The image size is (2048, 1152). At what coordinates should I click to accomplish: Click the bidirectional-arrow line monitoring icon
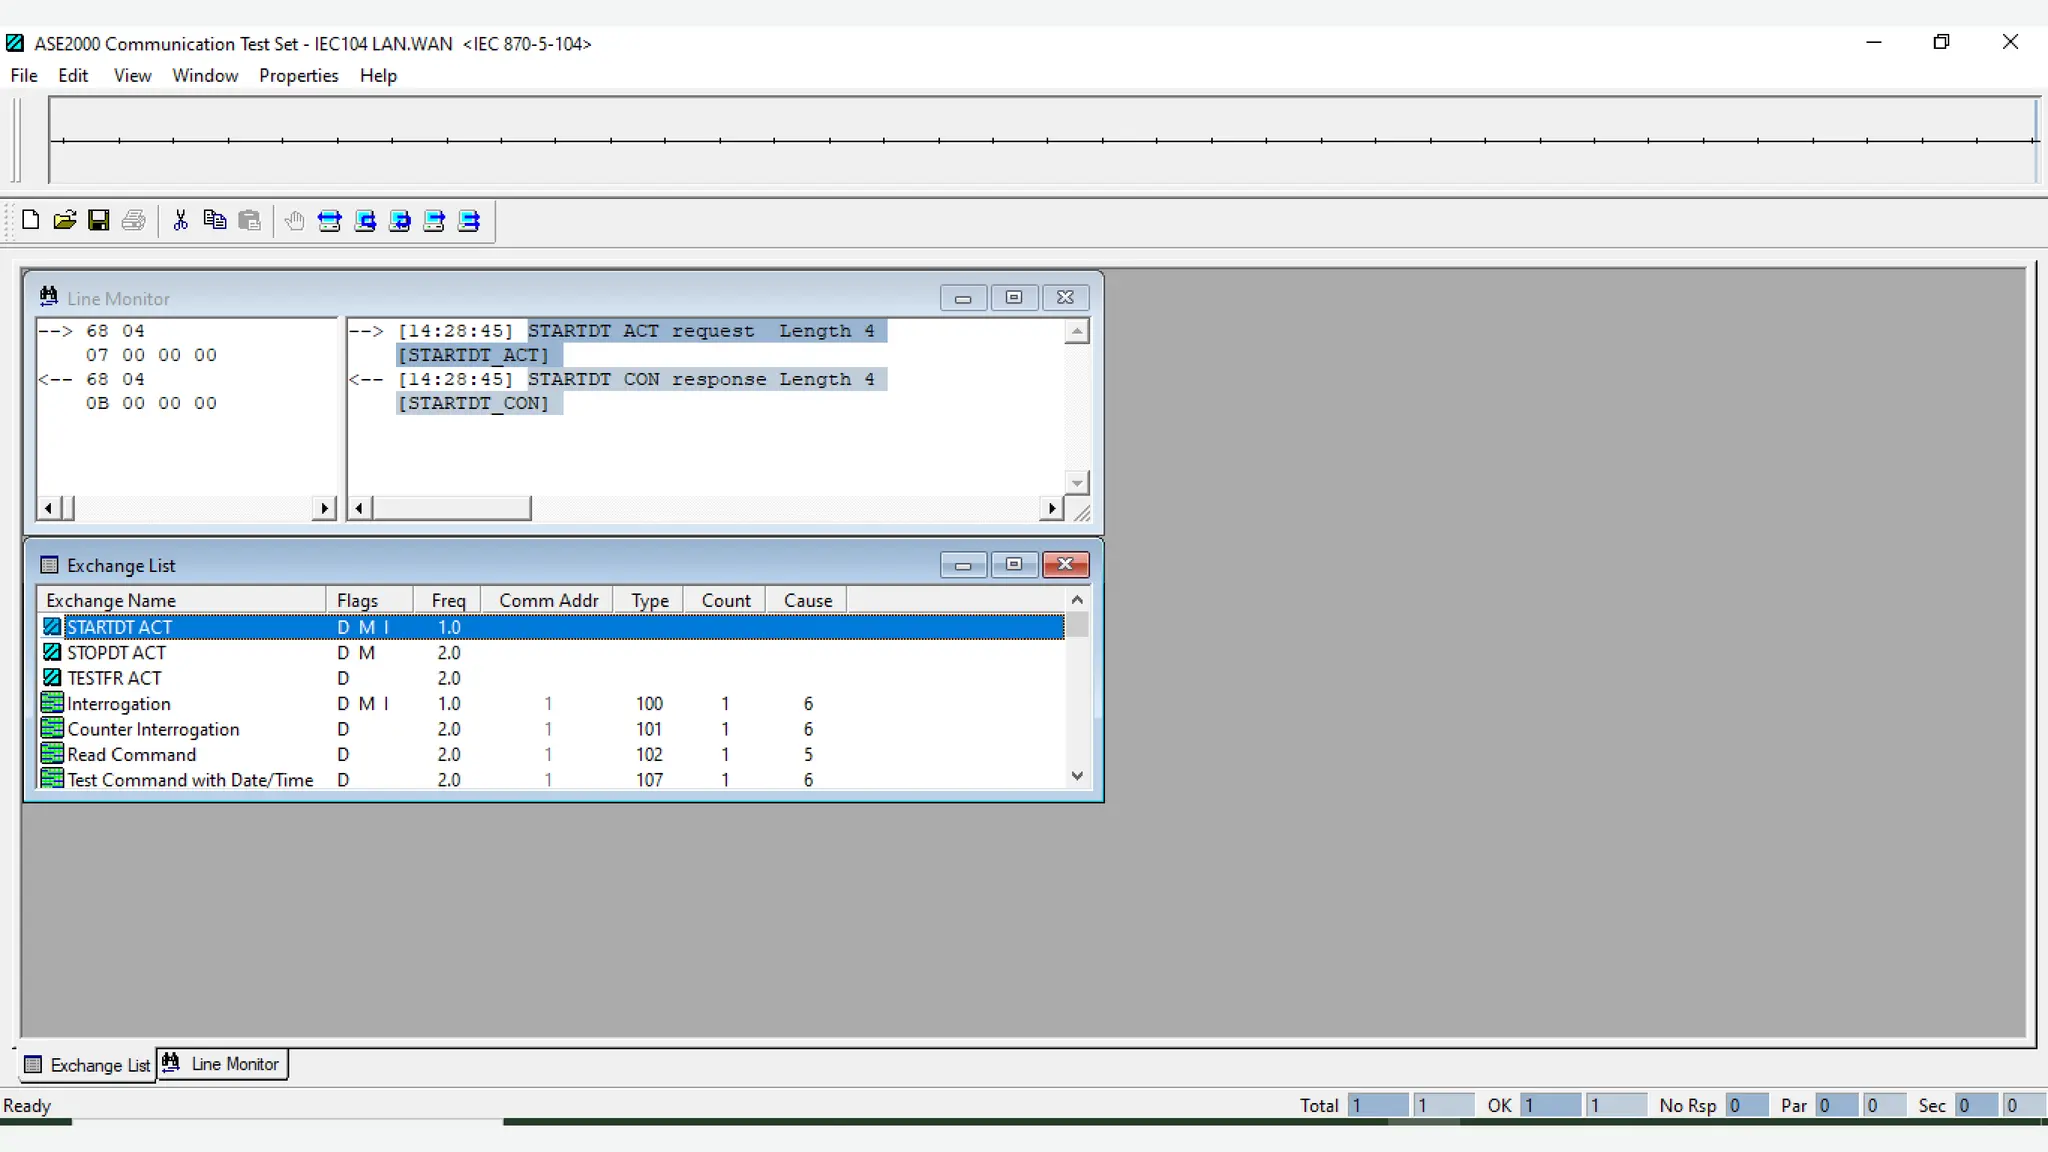tap(329, 221)
